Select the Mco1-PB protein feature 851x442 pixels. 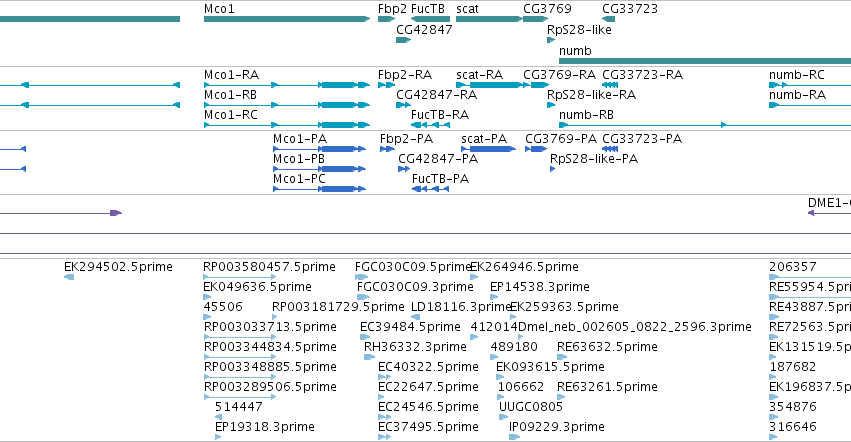point(320,169)
